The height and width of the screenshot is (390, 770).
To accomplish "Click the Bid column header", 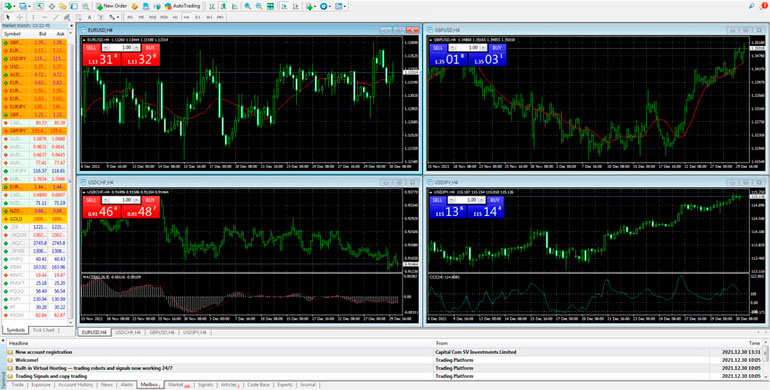I will point(42,34).
